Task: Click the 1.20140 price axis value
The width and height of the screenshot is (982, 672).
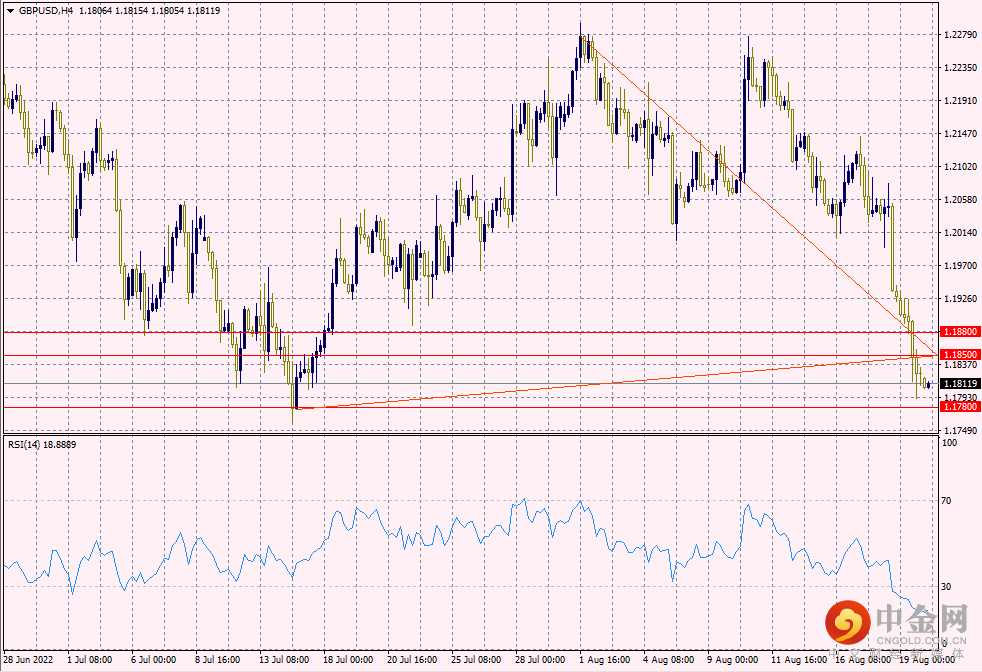Action: pyautogui.click(x=960, y=232)
